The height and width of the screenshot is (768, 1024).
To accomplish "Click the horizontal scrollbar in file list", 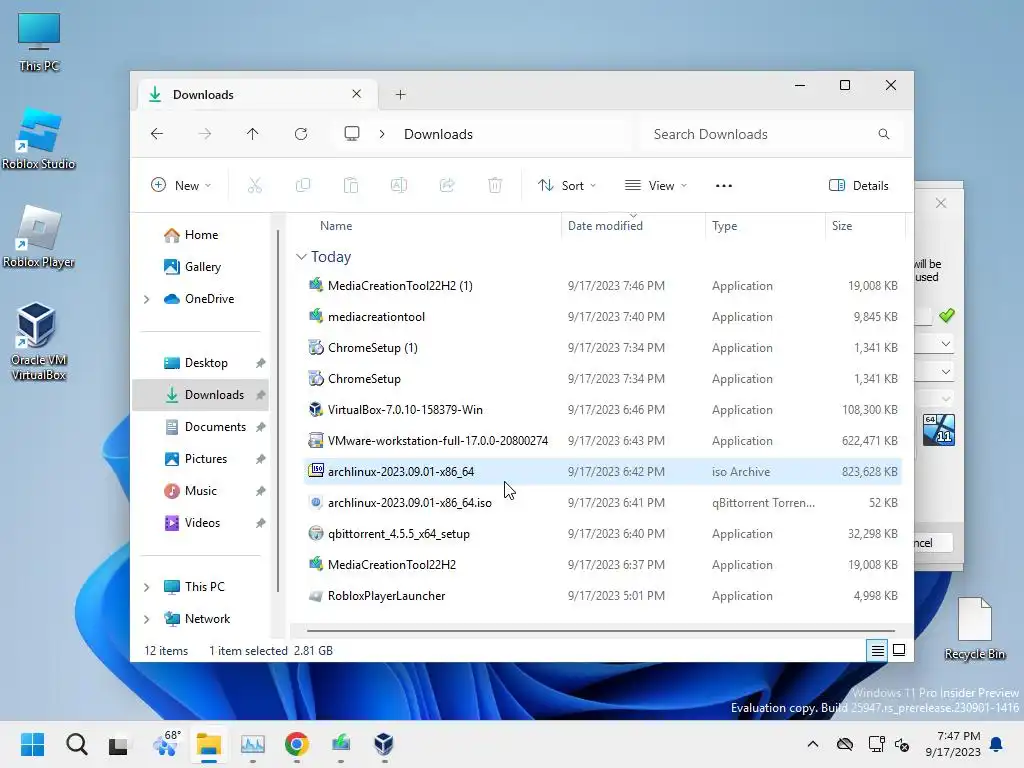I will [600, 631].
